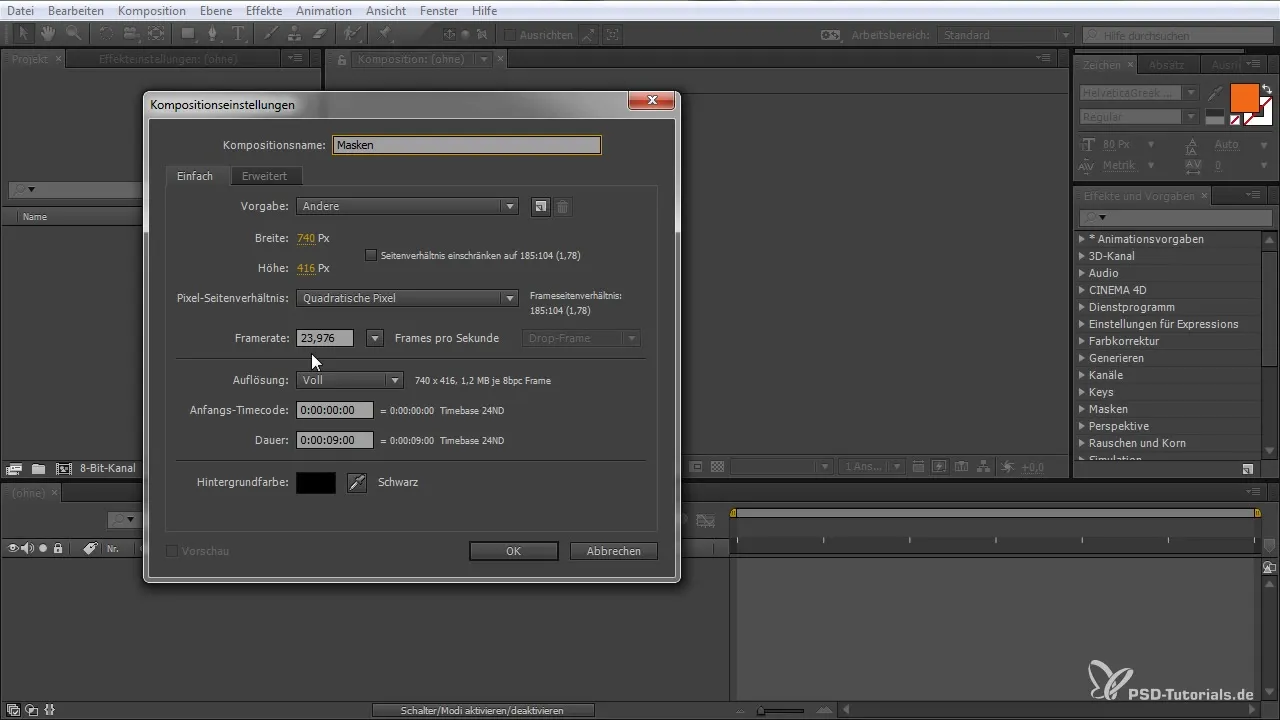Select the Puppet Pin tool
This screenshot has height=720, width=1280.
(385, 33)
